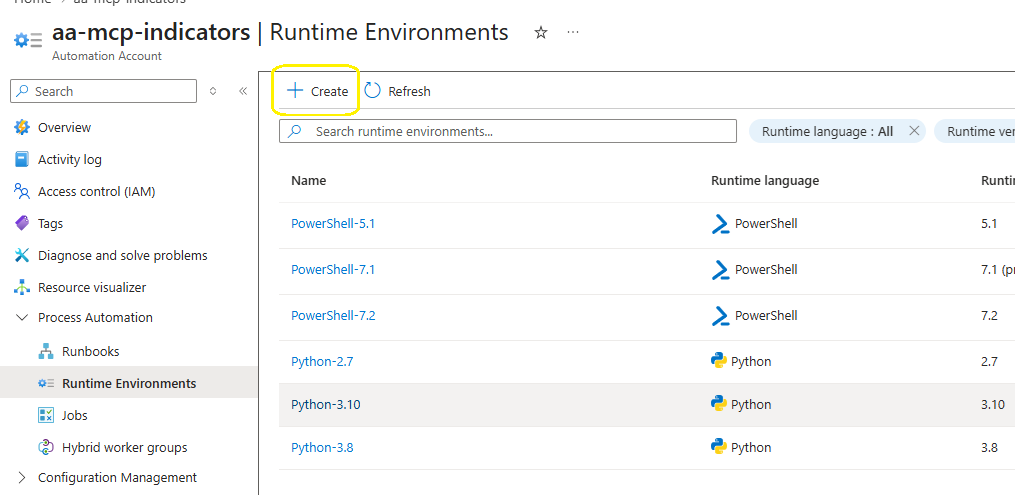The height and width of the screenshot is (495, 1015).
Task: Open the Python-3.10 environment link
Action: point(326,405)
